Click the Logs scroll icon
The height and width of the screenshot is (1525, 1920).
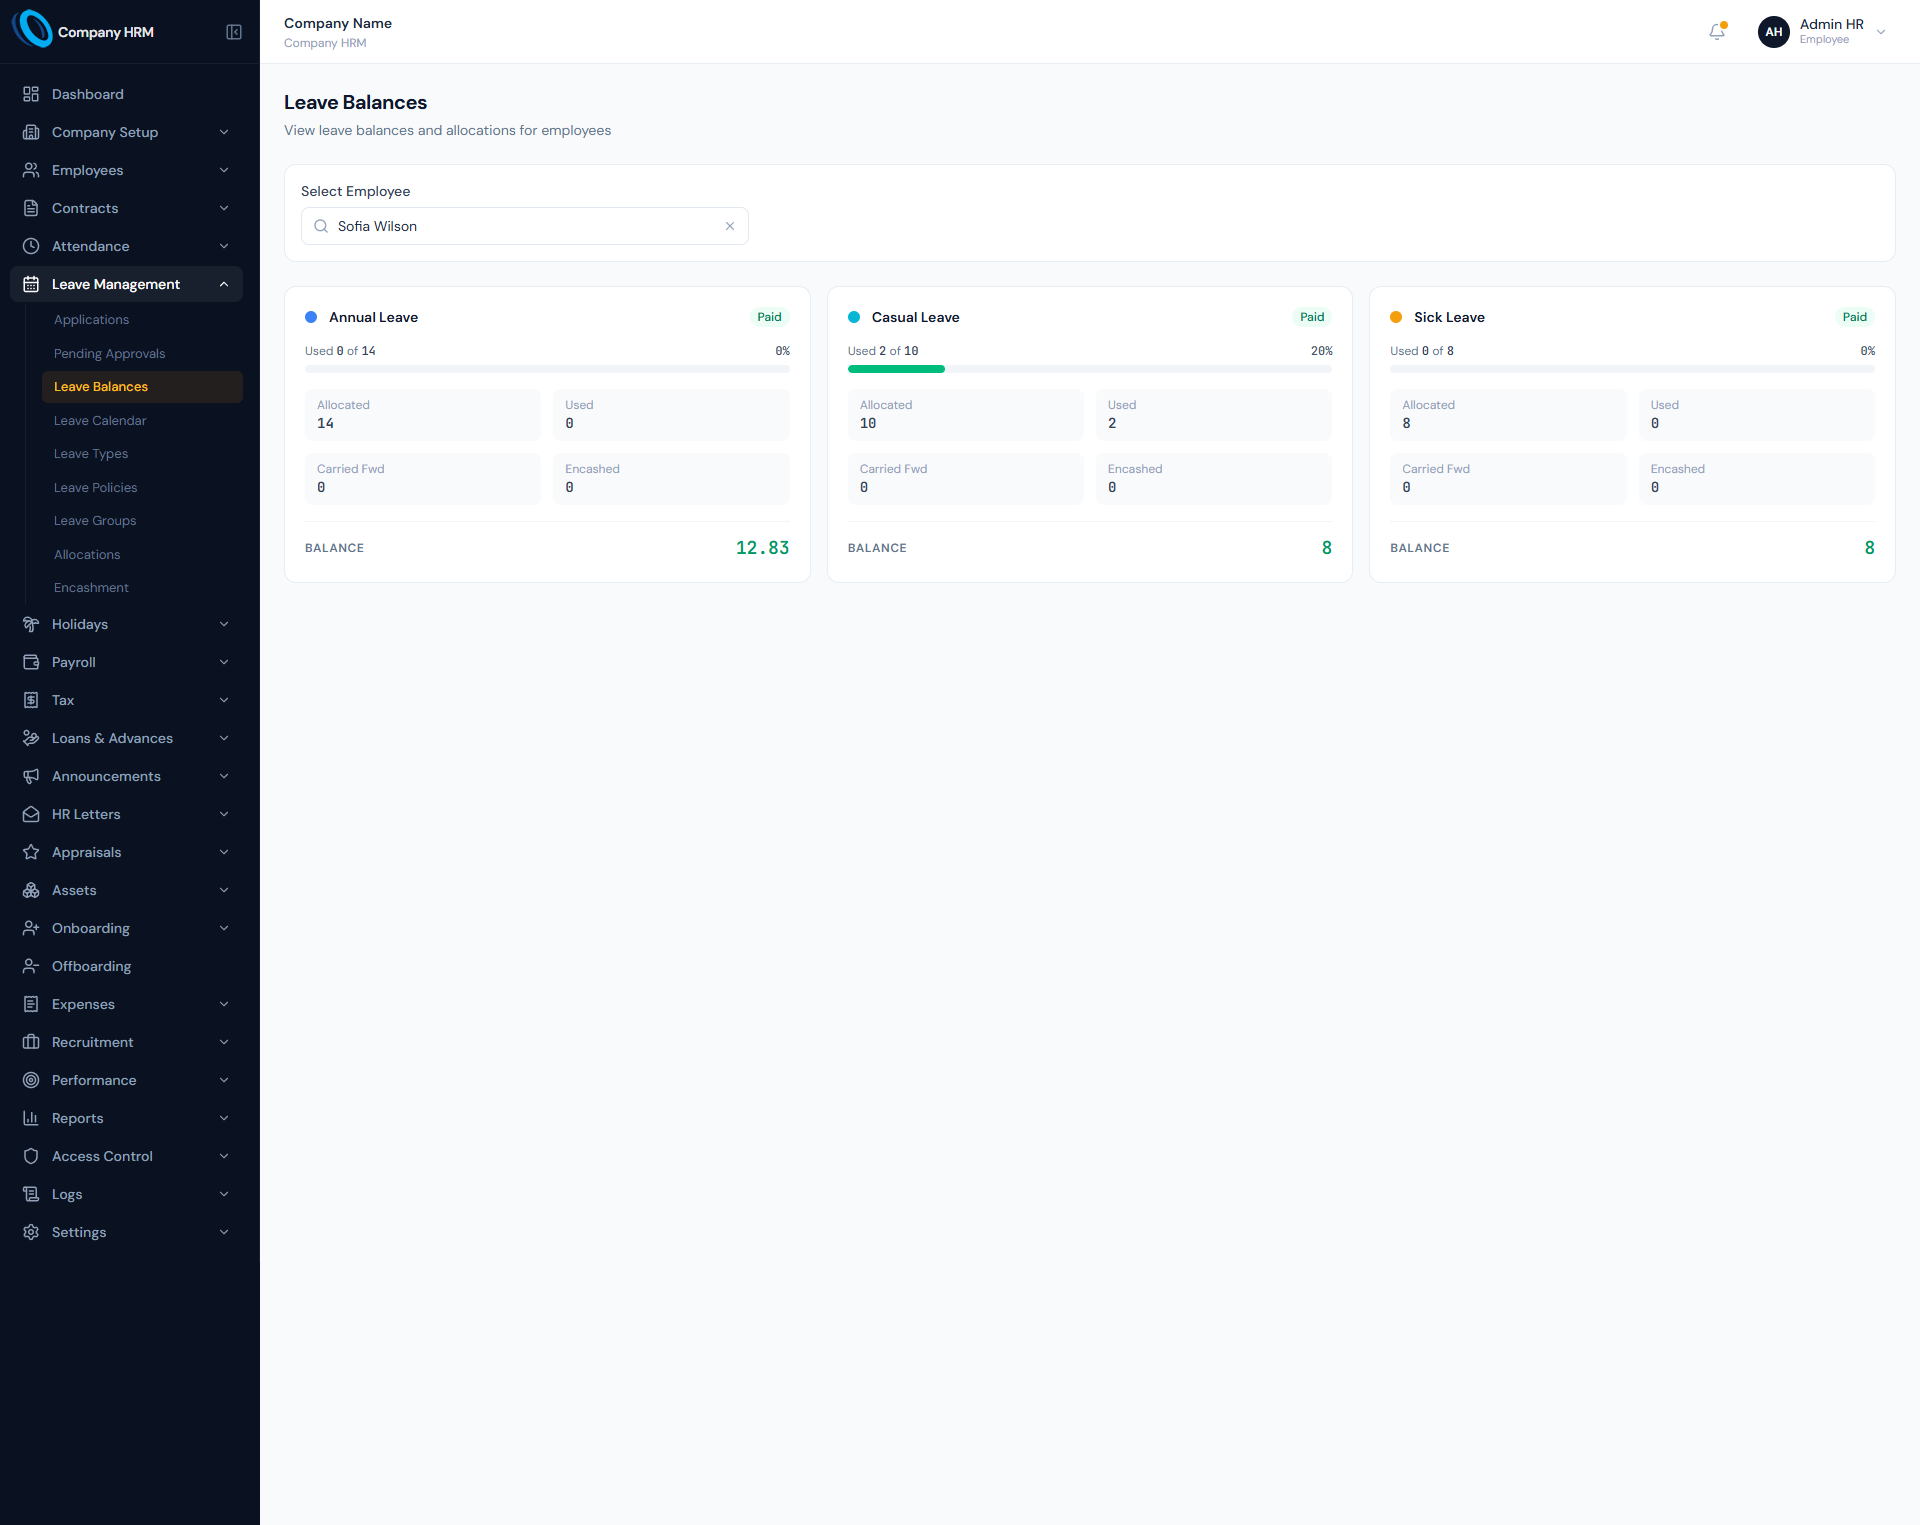(x=31, y=1194)
